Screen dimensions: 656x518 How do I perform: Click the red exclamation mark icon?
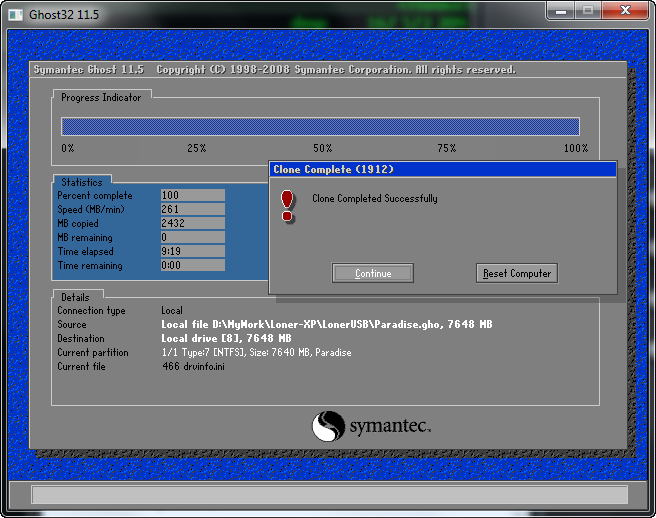point(288,204)
